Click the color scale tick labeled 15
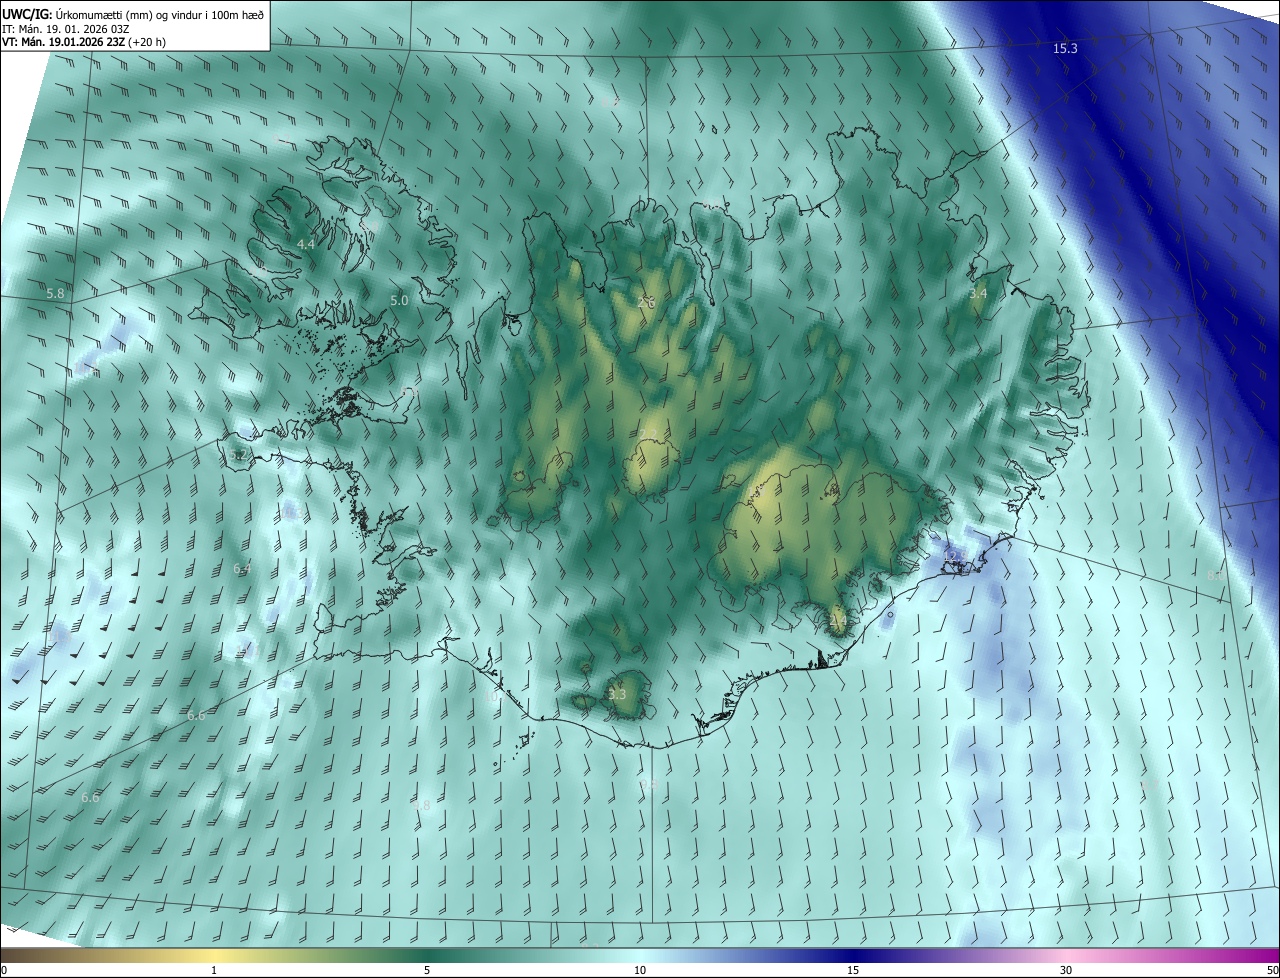This screenshot has width=1280, height=978. (853, 970)
